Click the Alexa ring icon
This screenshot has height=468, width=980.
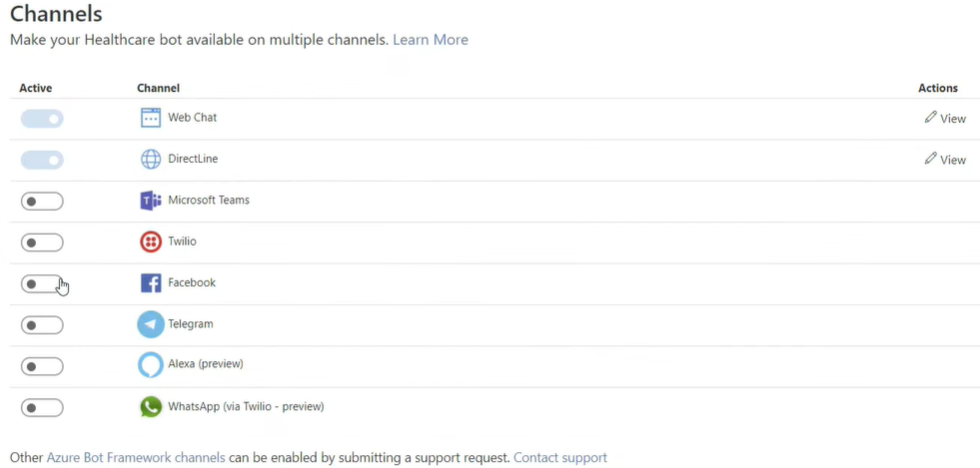[151, 366]
